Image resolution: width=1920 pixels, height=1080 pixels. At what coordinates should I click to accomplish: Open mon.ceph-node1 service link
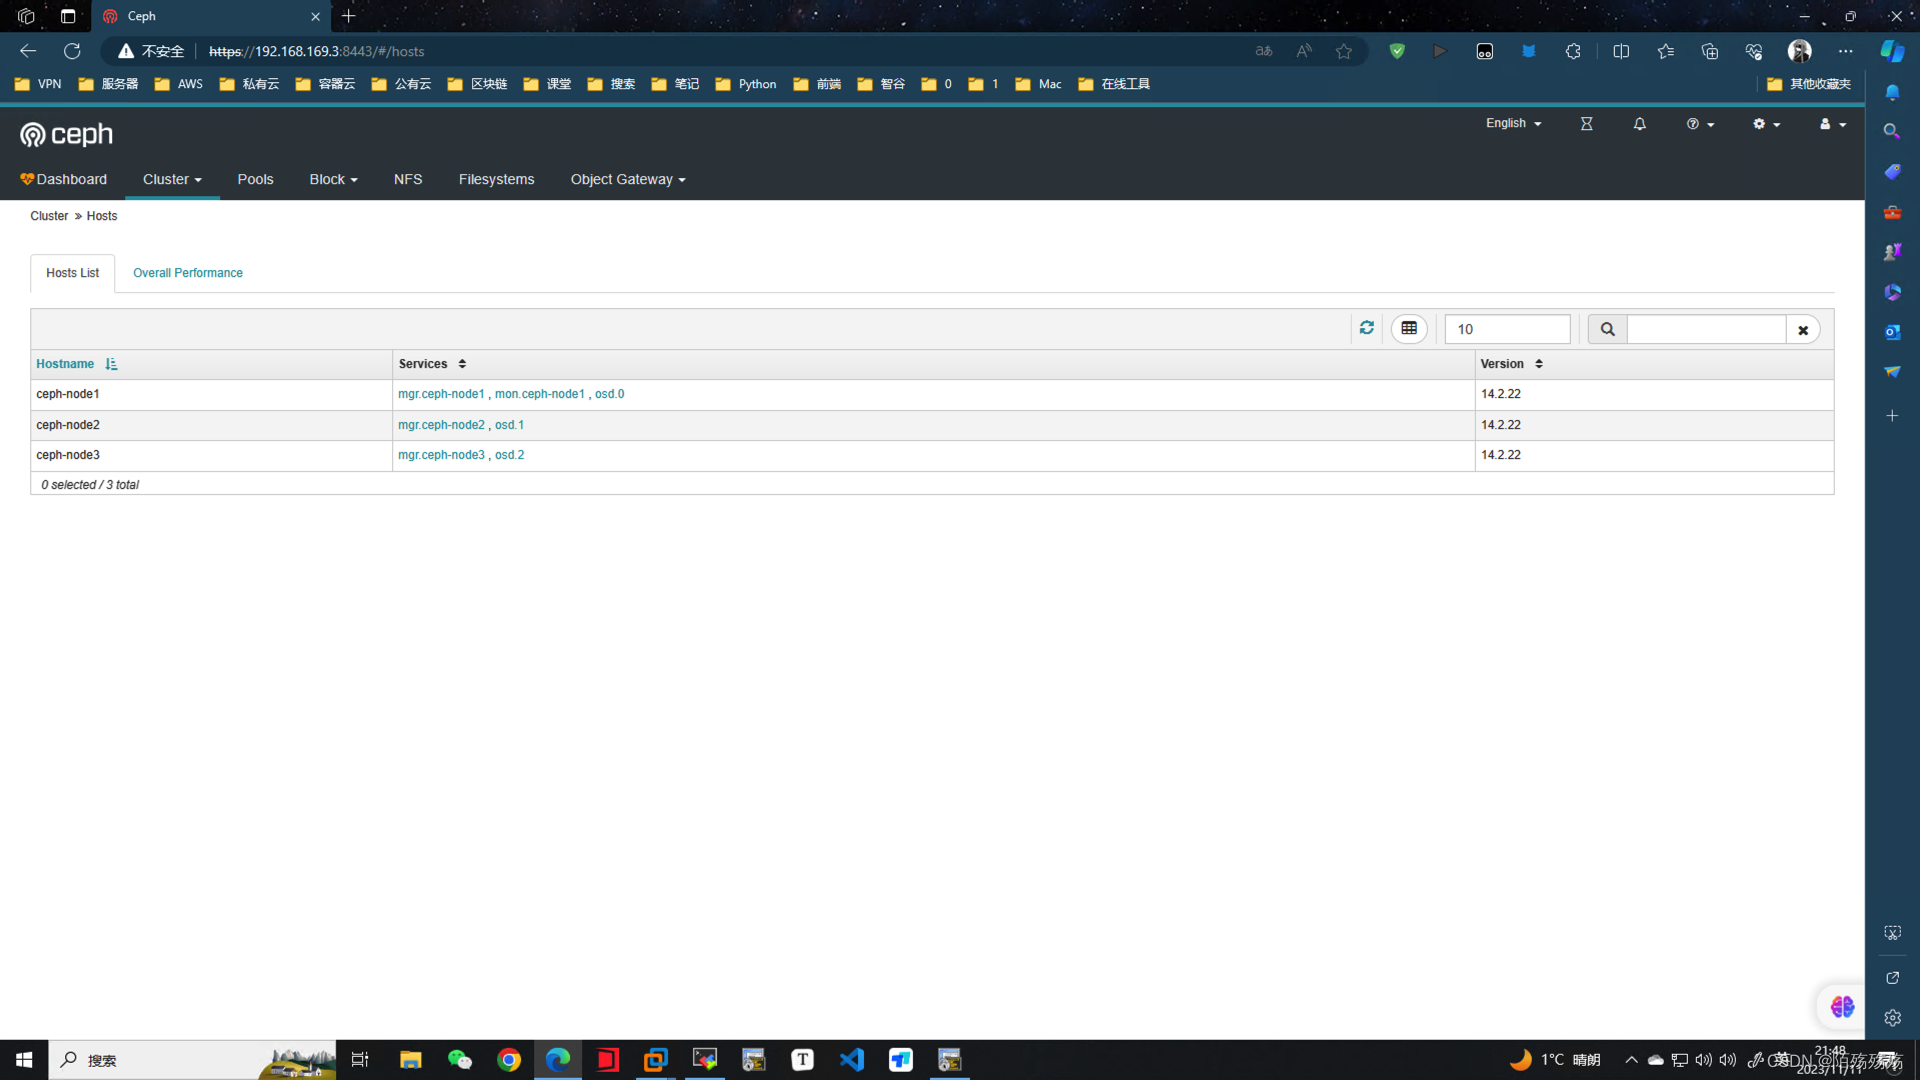[539, 394]
